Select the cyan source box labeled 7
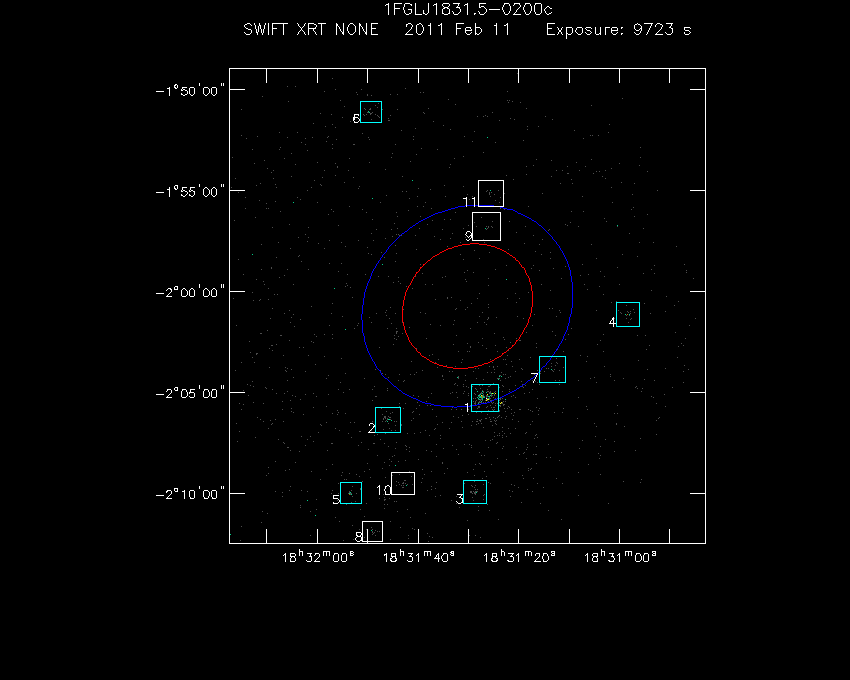 552,369
